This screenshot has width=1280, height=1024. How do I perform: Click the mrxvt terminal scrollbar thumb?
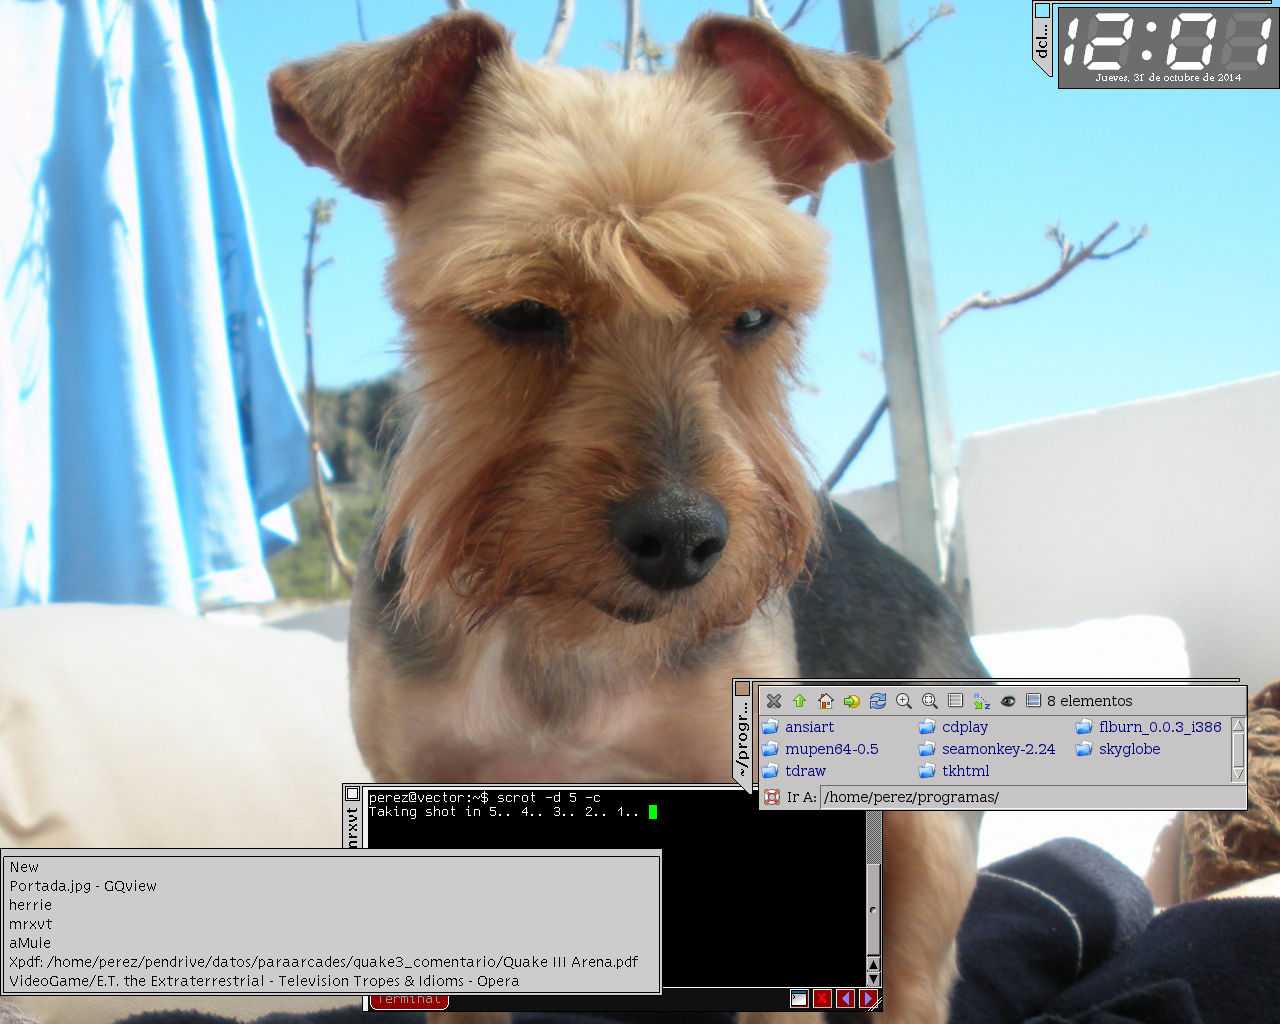[873, 910]
